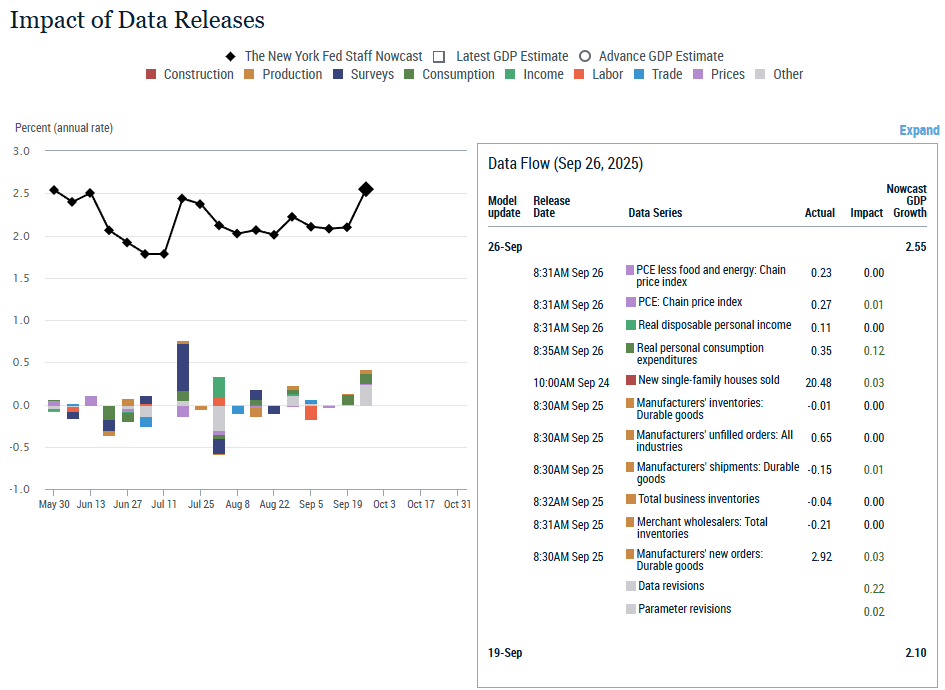945x690 pixels.
Task: Toggle the Construction legend swatch
Action: click(151, 74)
